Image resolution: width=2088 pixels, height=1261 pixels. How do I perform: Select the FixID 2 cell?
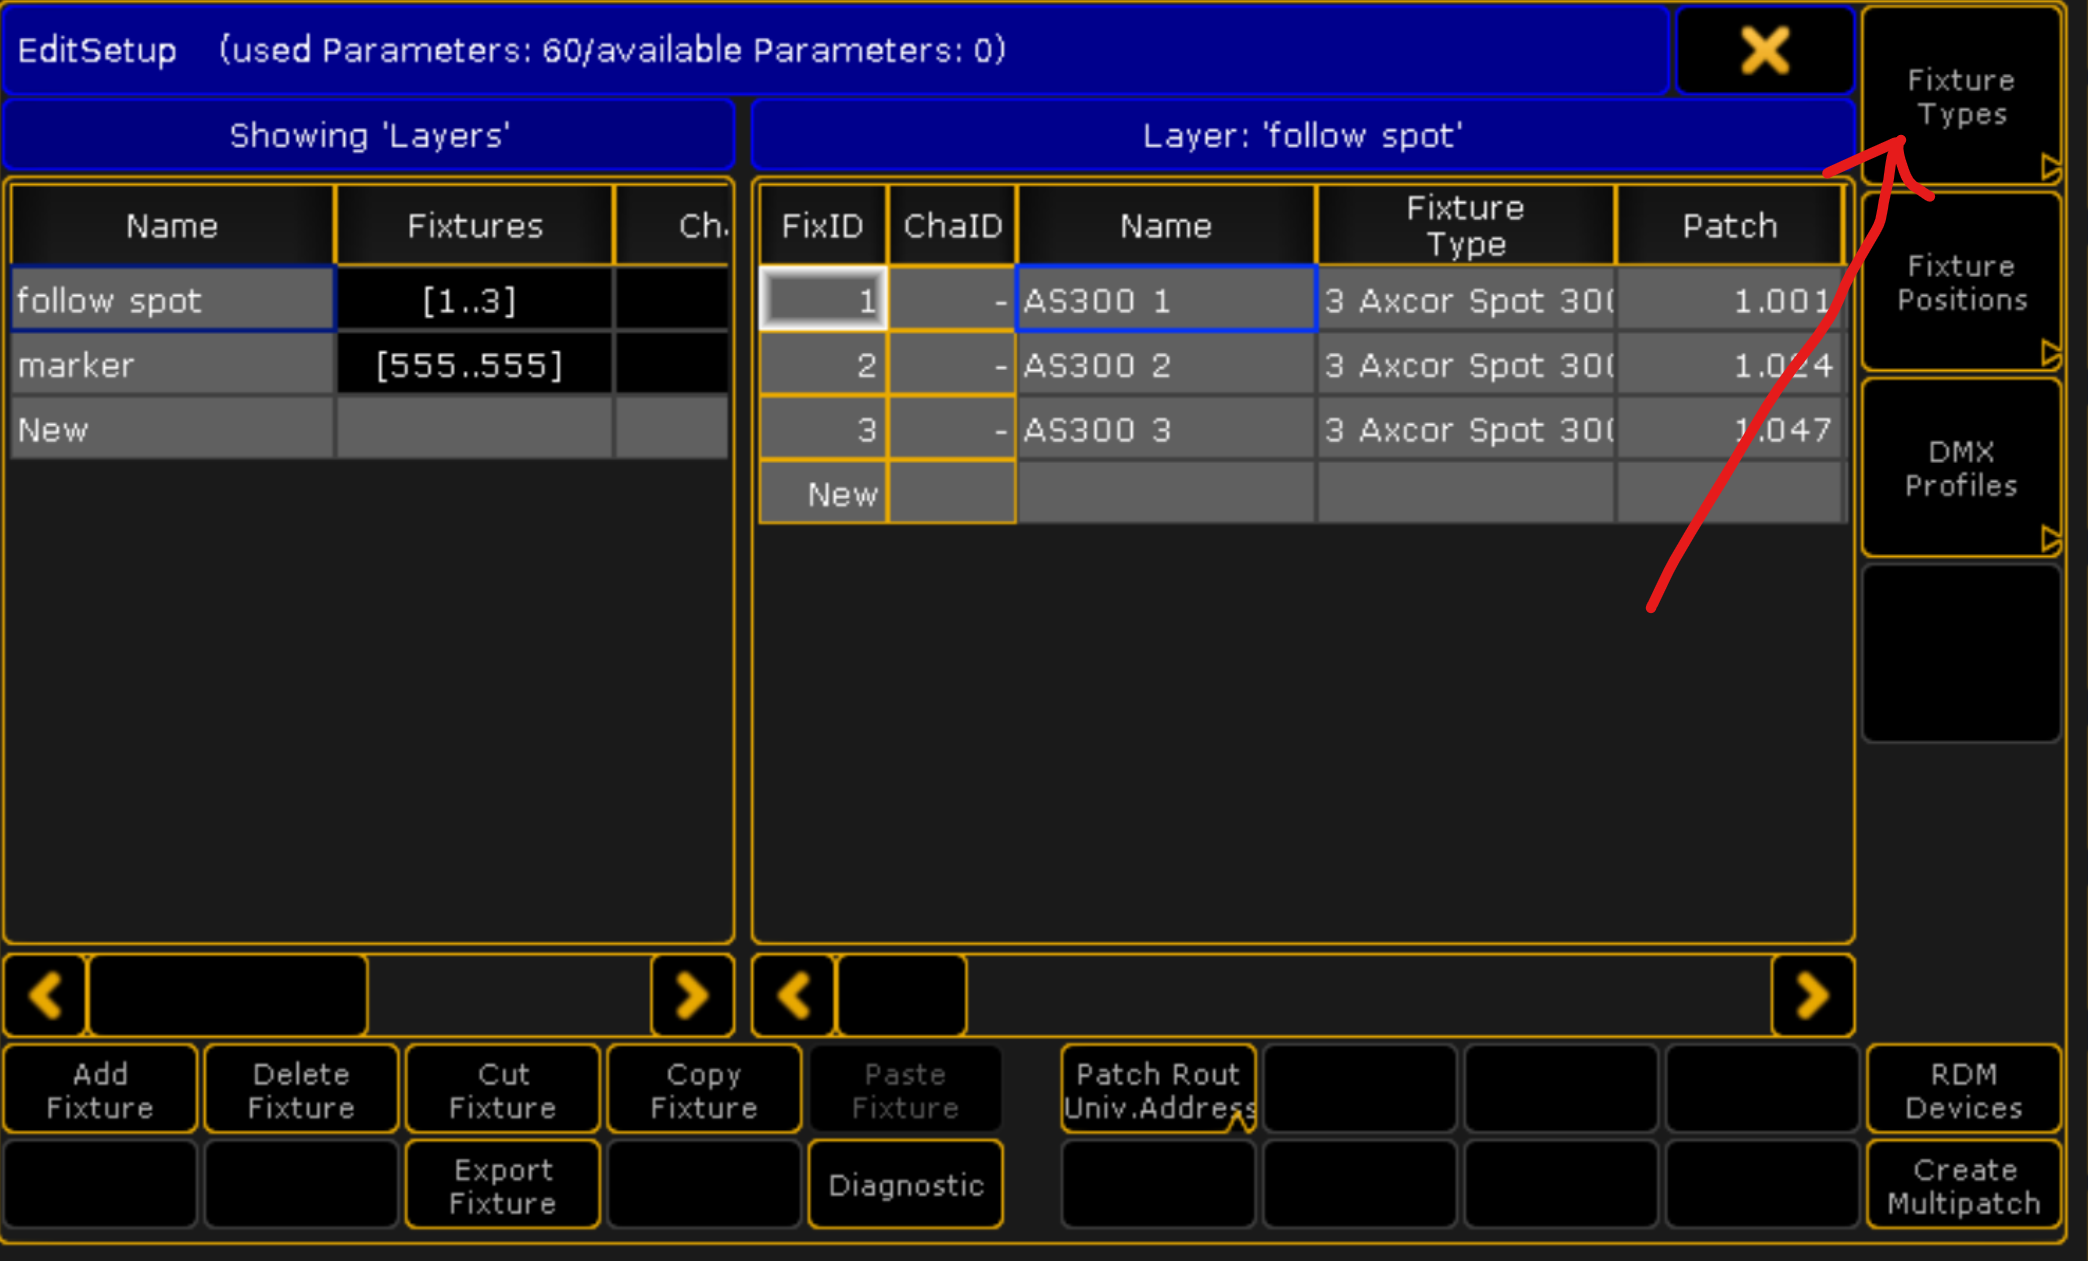[x=823, y=364]
